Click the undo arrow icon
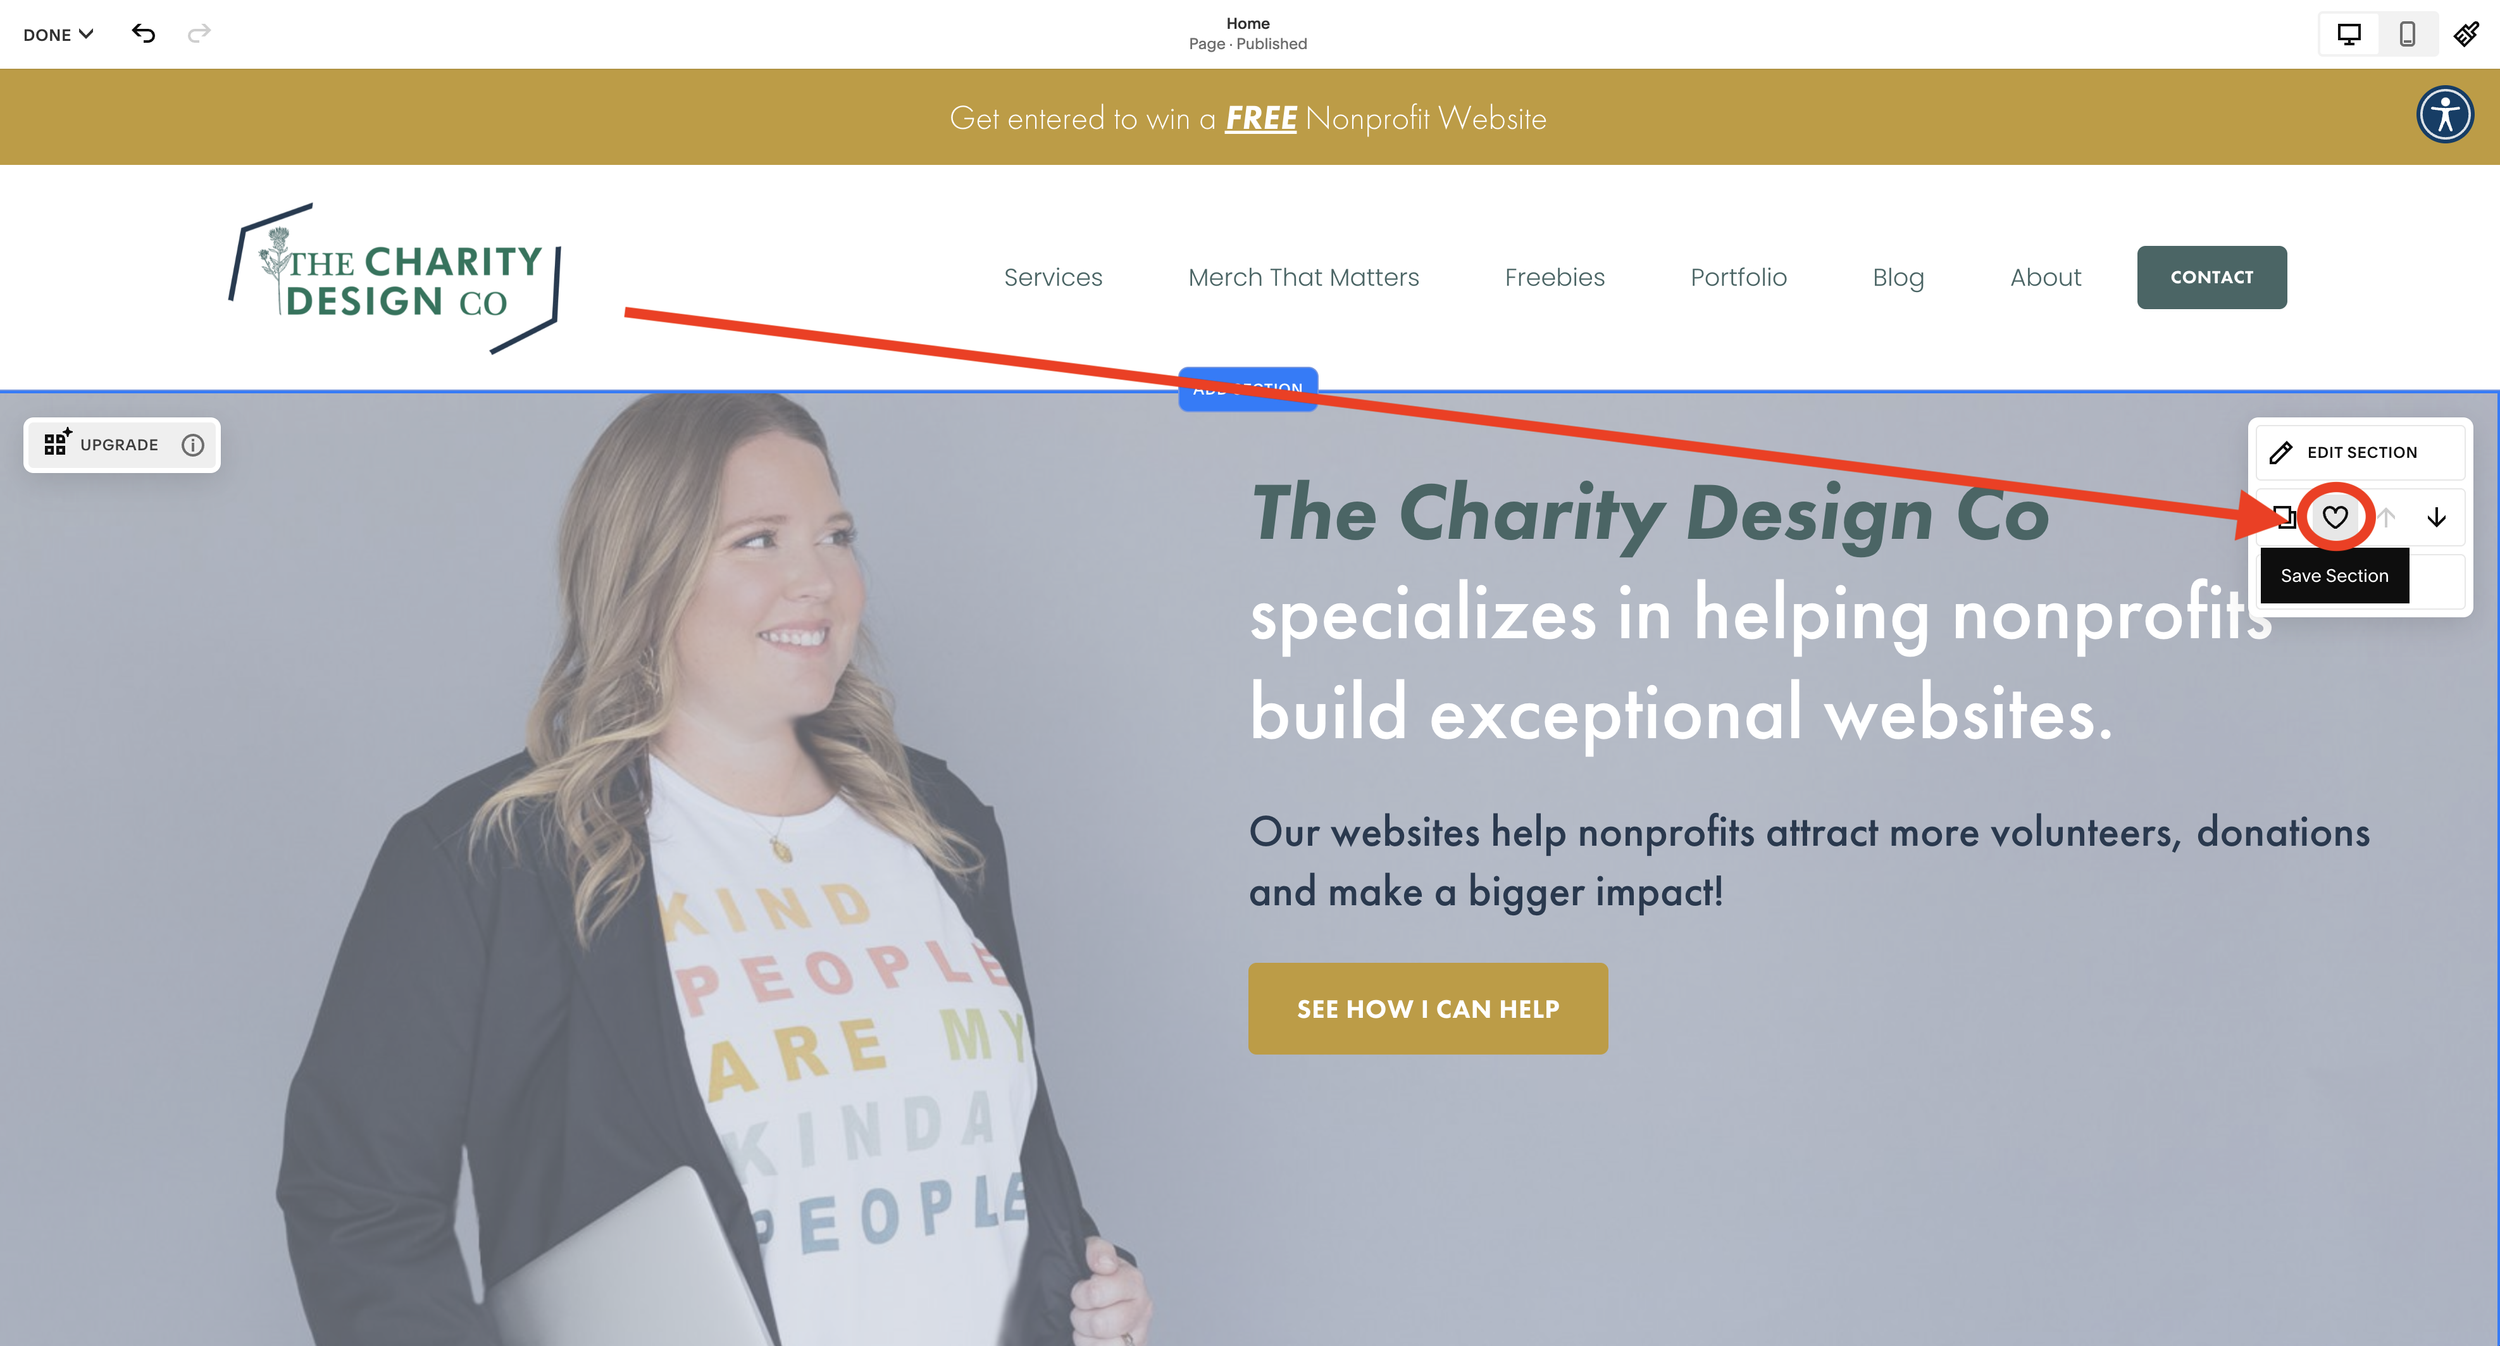Image resolution: width=2500 pixels, height=1346 pixels. 143,34
